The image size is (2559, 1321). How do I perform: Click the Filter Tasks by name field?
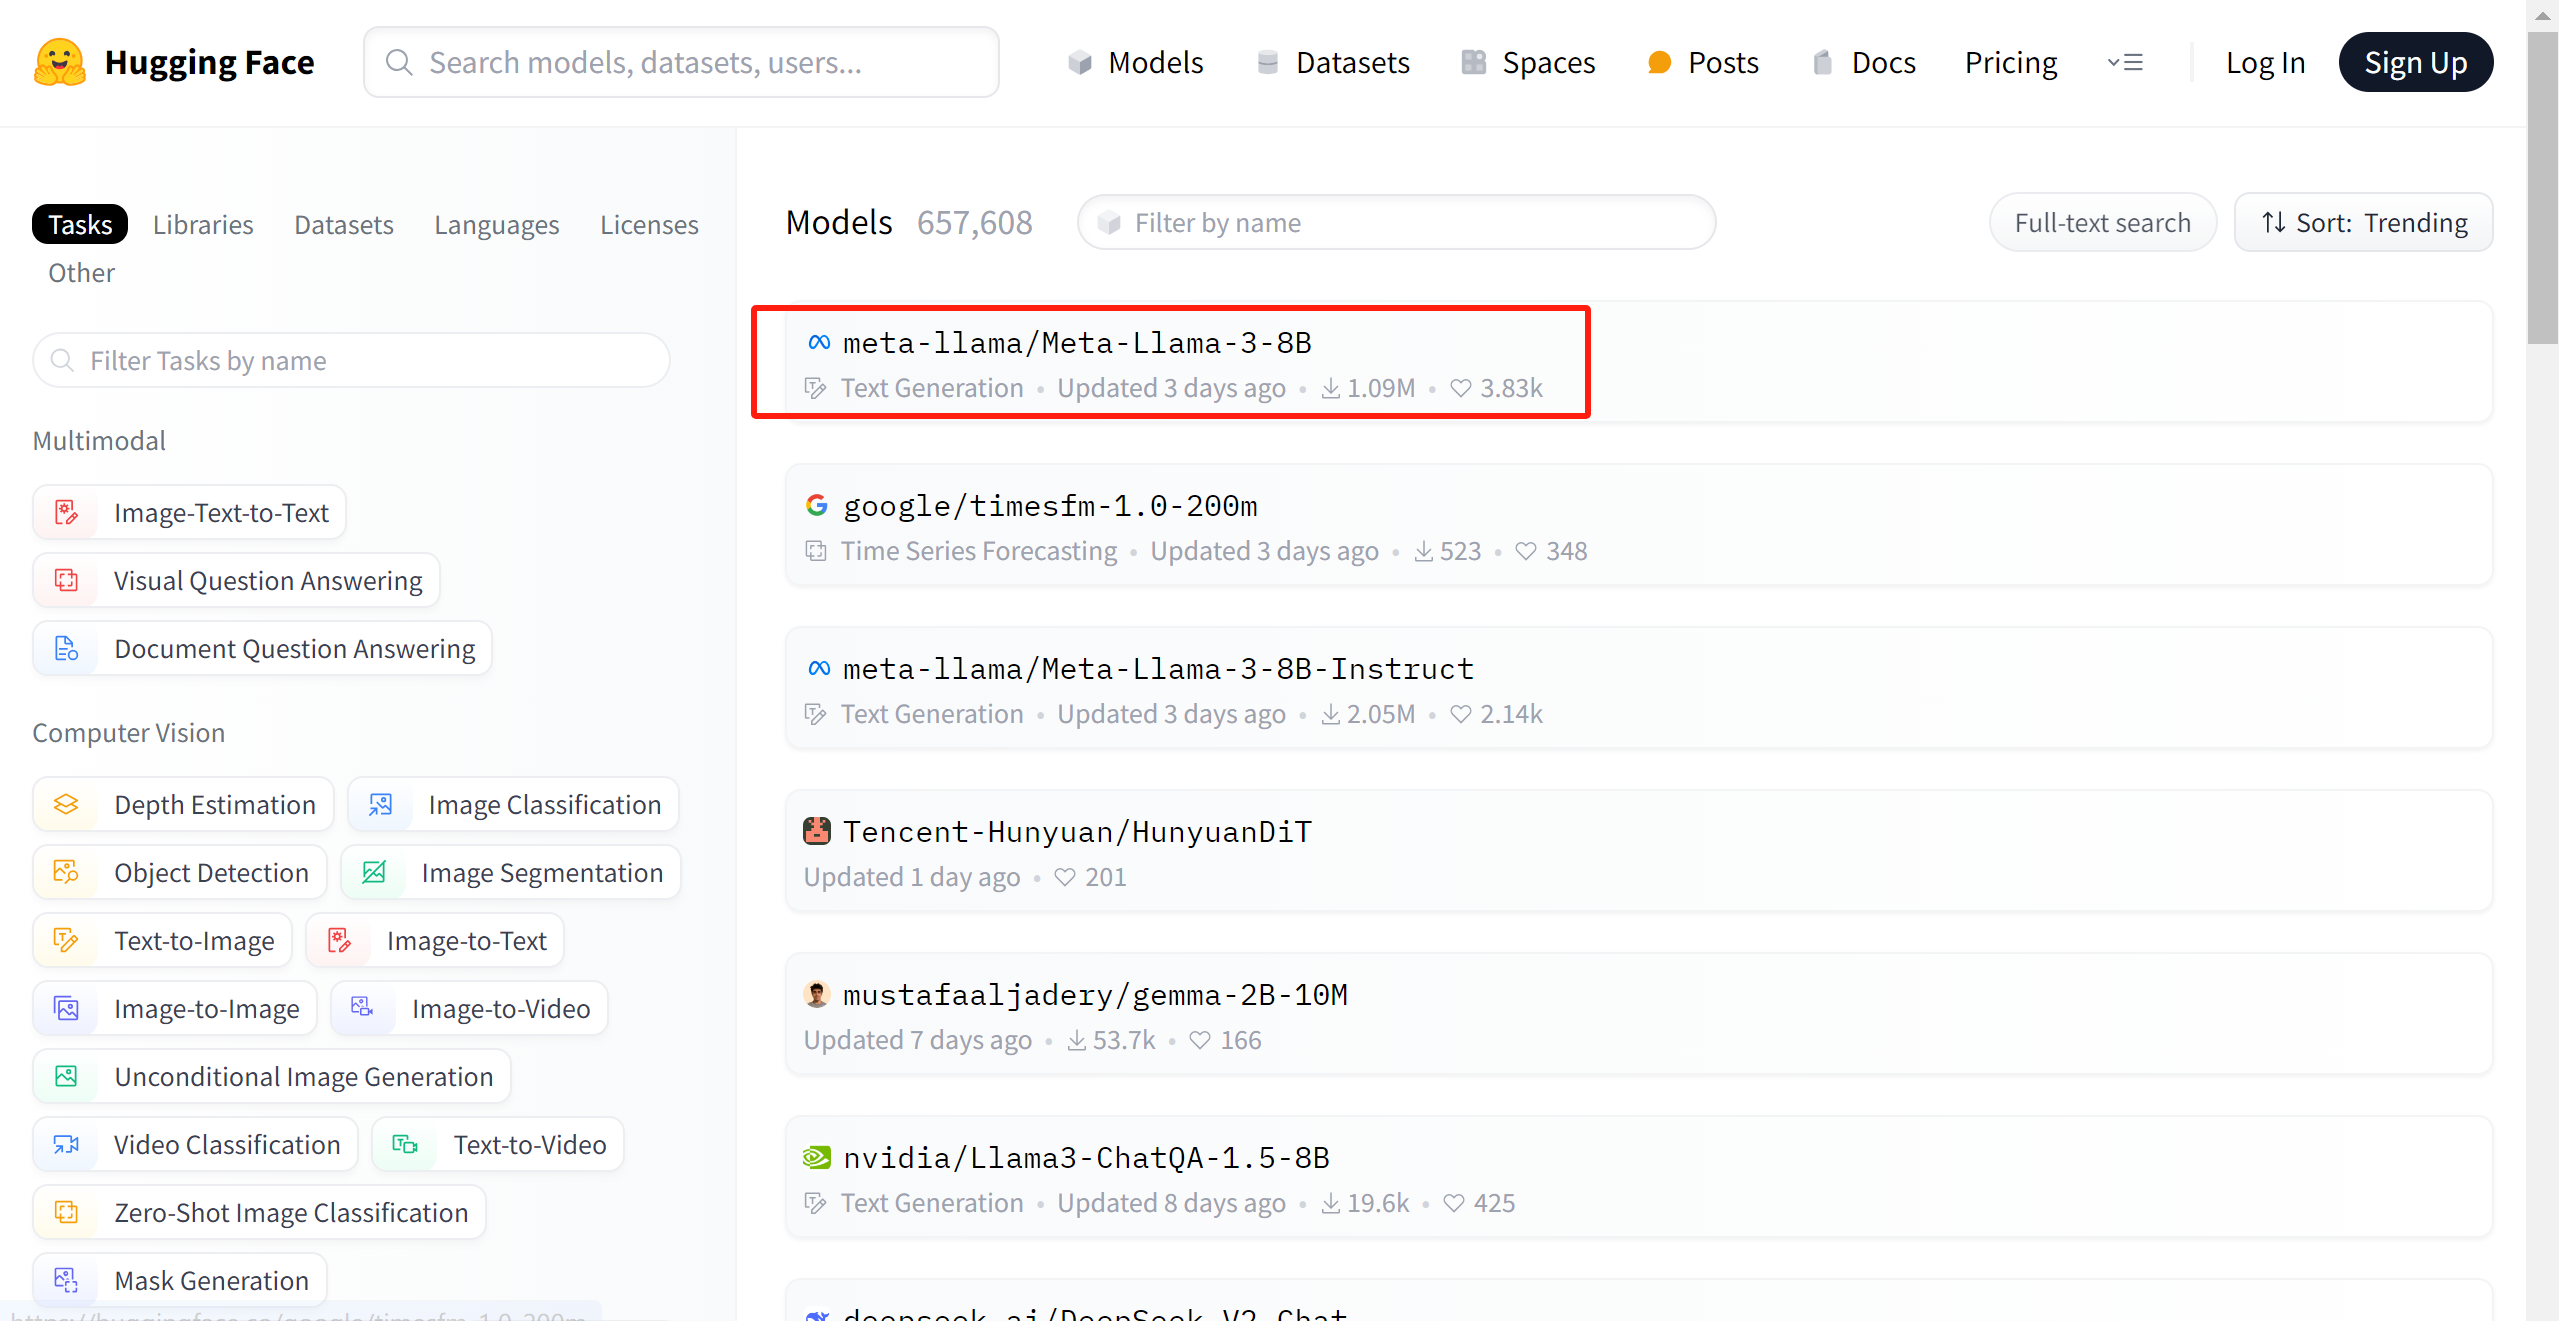[x=351, y=360]
